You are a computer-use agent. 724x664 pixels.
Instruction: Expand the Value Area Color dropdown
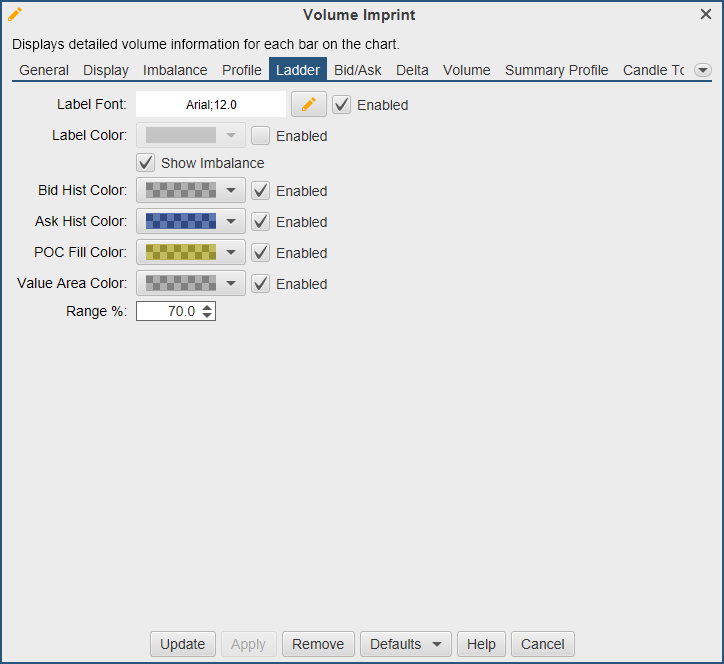pos(231,283)
